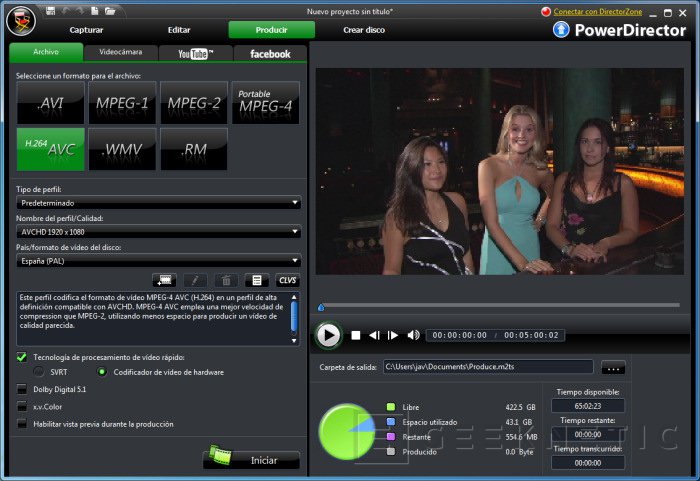Open the AVCHD 1920 x 1080 quality dropdown

pyautogui.click(x=158, y=232)
